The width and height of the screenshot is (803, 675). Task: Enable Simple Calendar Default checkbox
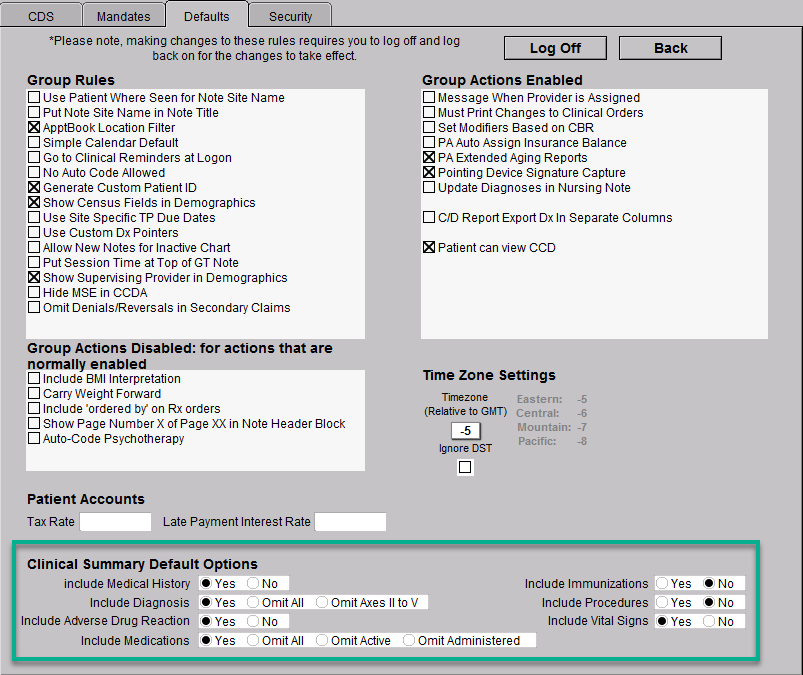click(x=35, y=143)
